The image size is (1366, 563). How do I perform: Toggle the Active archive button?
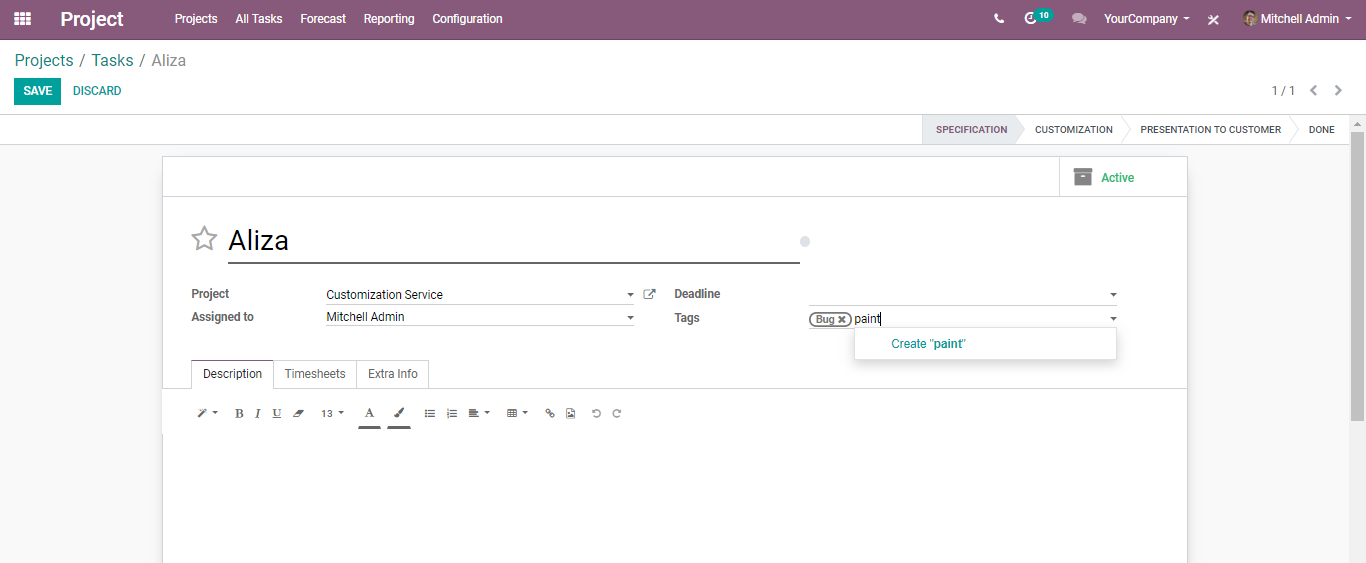pos(1123,177)
